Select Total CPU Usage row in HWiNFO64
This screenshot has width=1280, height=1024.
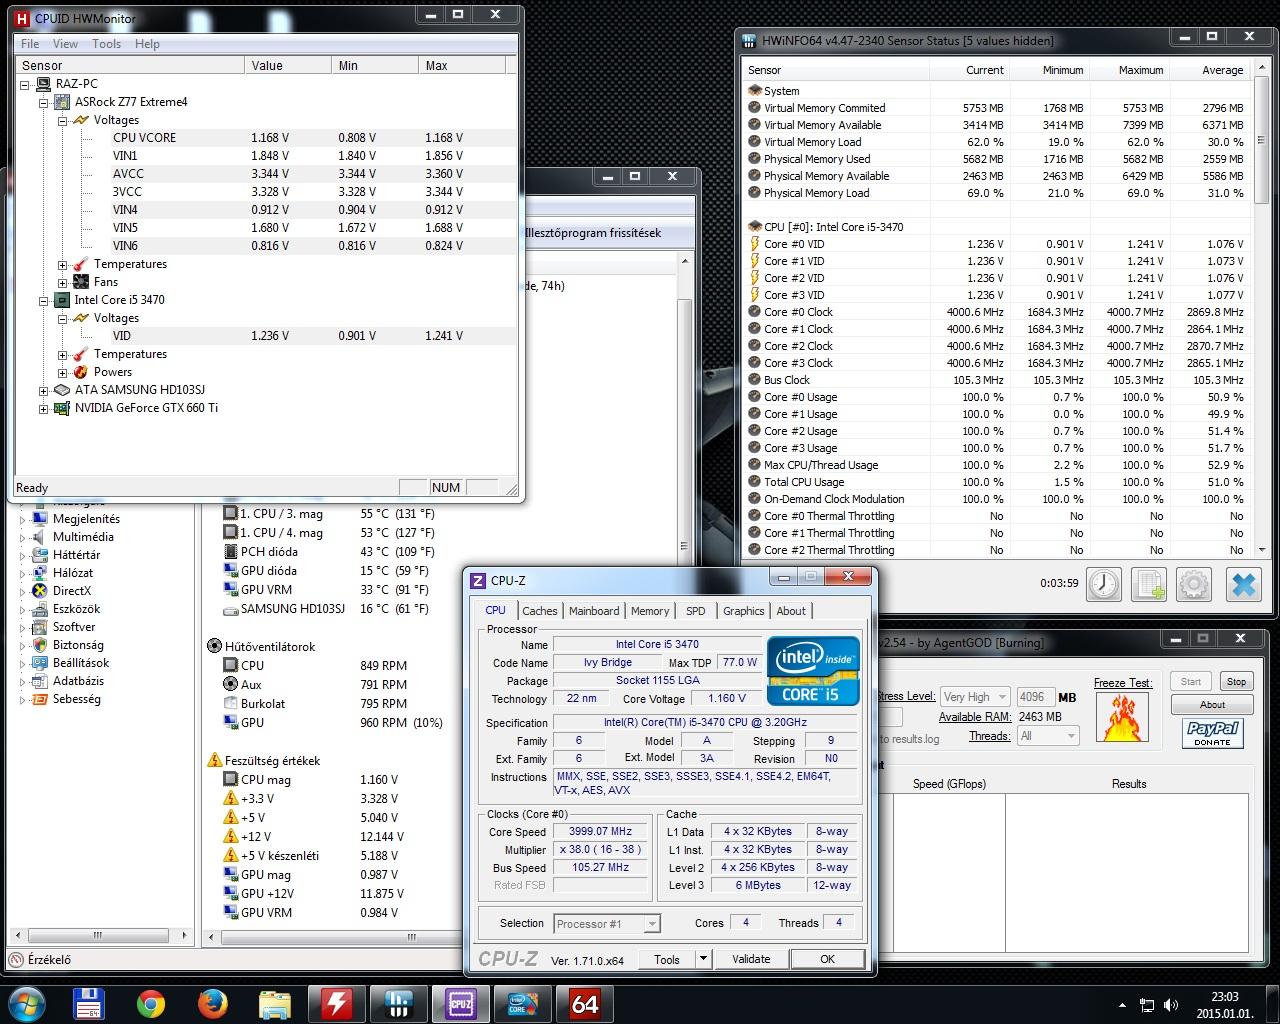pos(997,482)
